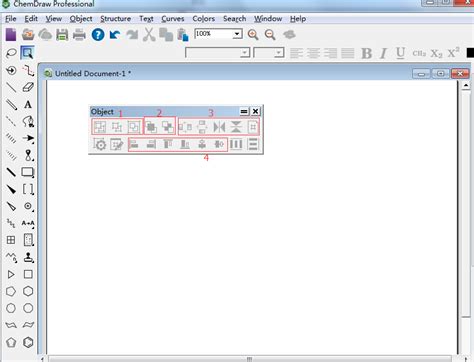Click Flip Horizontal in Object toolbar
This screenshot has width=474, height=362.
(x=219, y=127)
